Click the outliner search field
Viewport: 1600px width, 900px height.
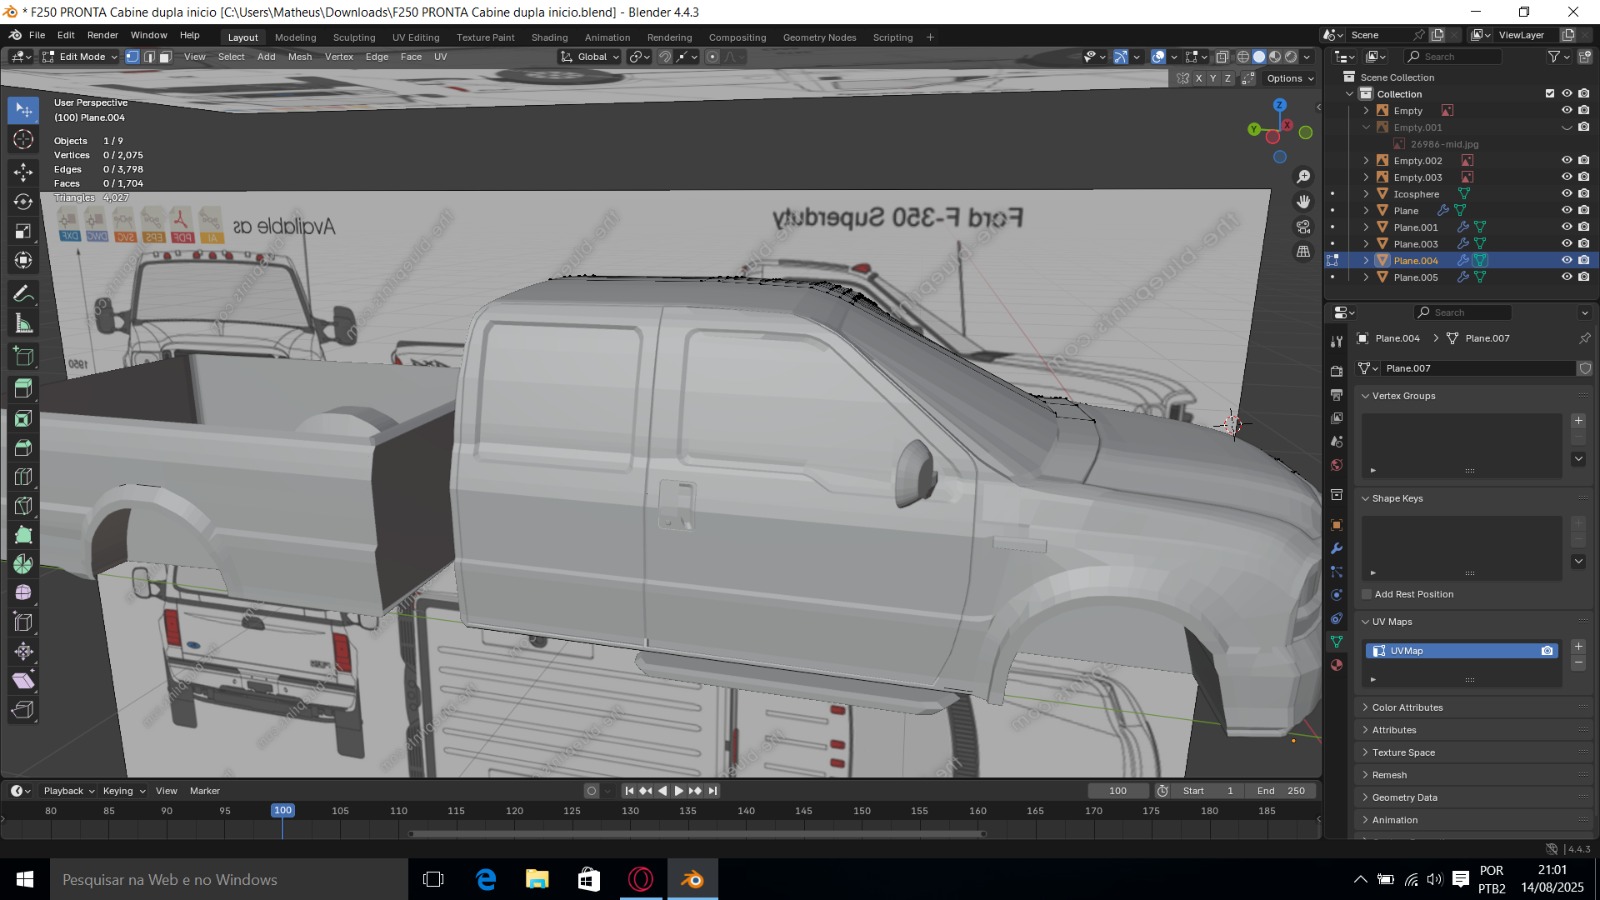[1451, 57]
